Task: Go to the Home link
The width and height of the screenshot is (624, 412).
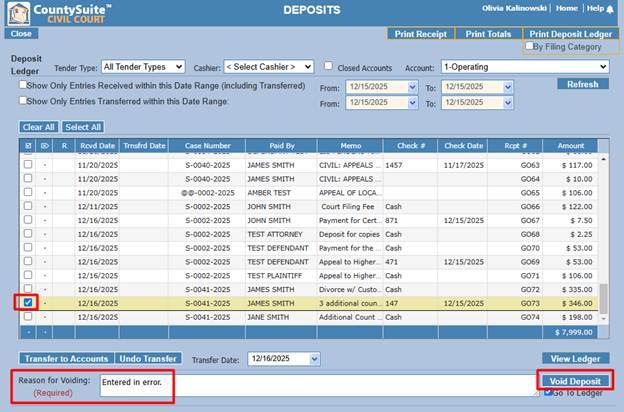Action: coord(567,8)
